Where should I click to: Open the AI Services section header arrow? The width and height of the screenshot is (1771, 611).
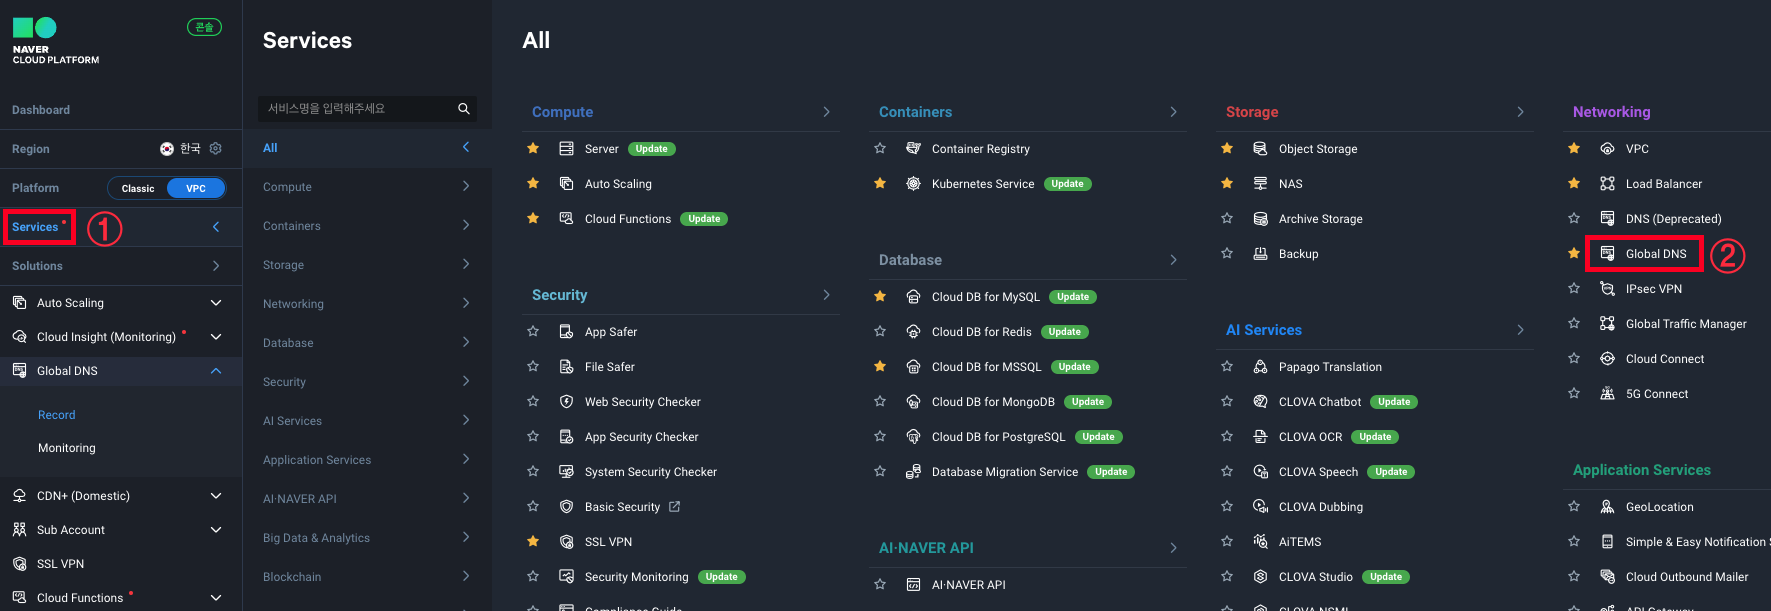(x=1520, y=330)
